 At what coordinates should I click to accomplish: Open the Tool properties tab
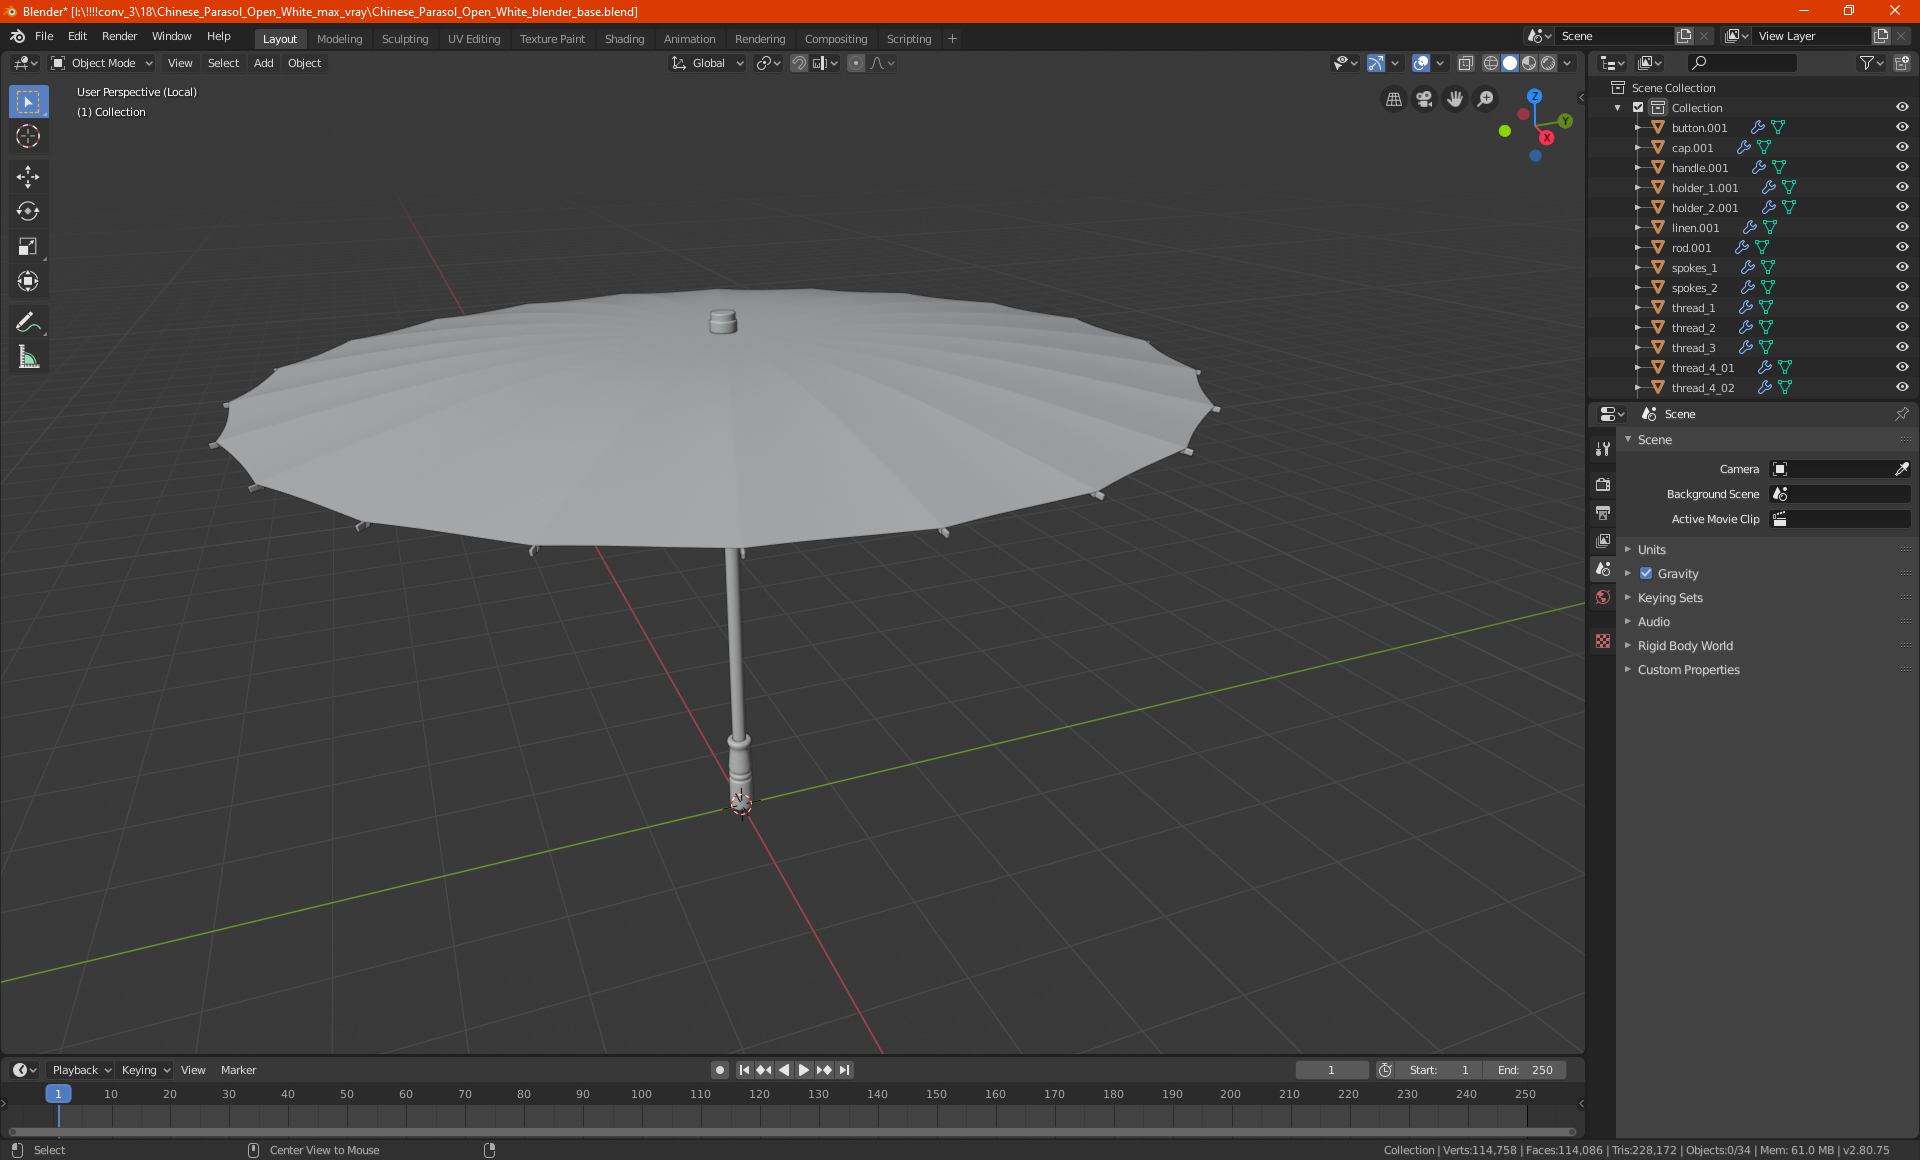[1603, 449]
